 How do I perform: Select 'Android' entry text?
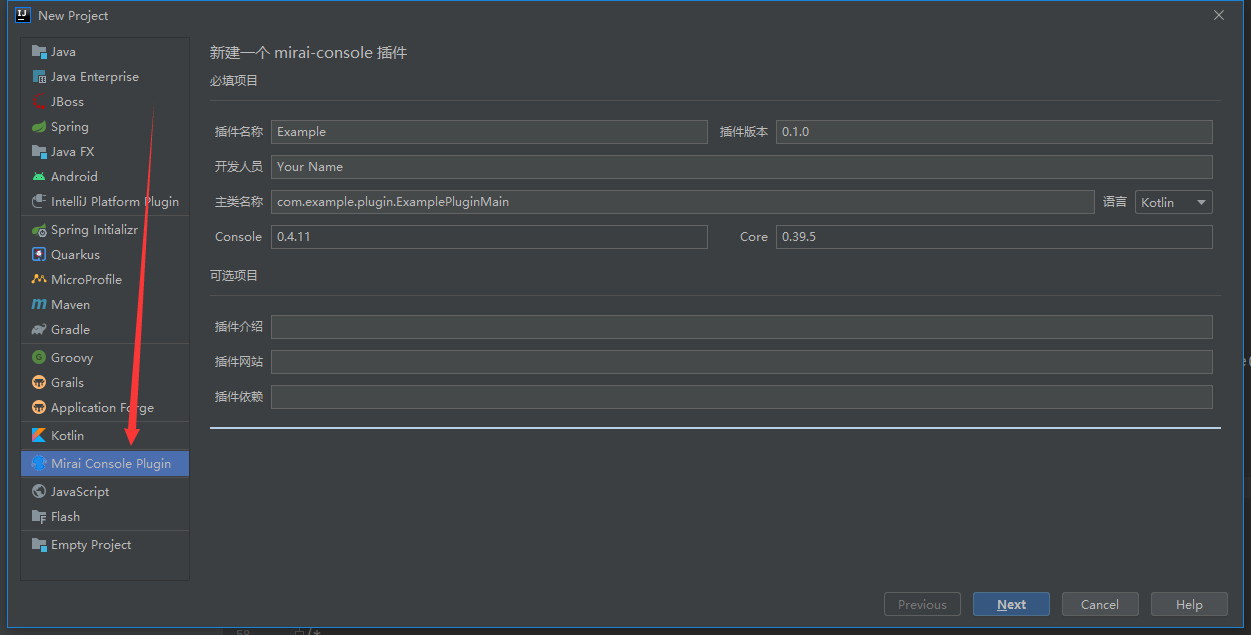click(x=74, y=177)
